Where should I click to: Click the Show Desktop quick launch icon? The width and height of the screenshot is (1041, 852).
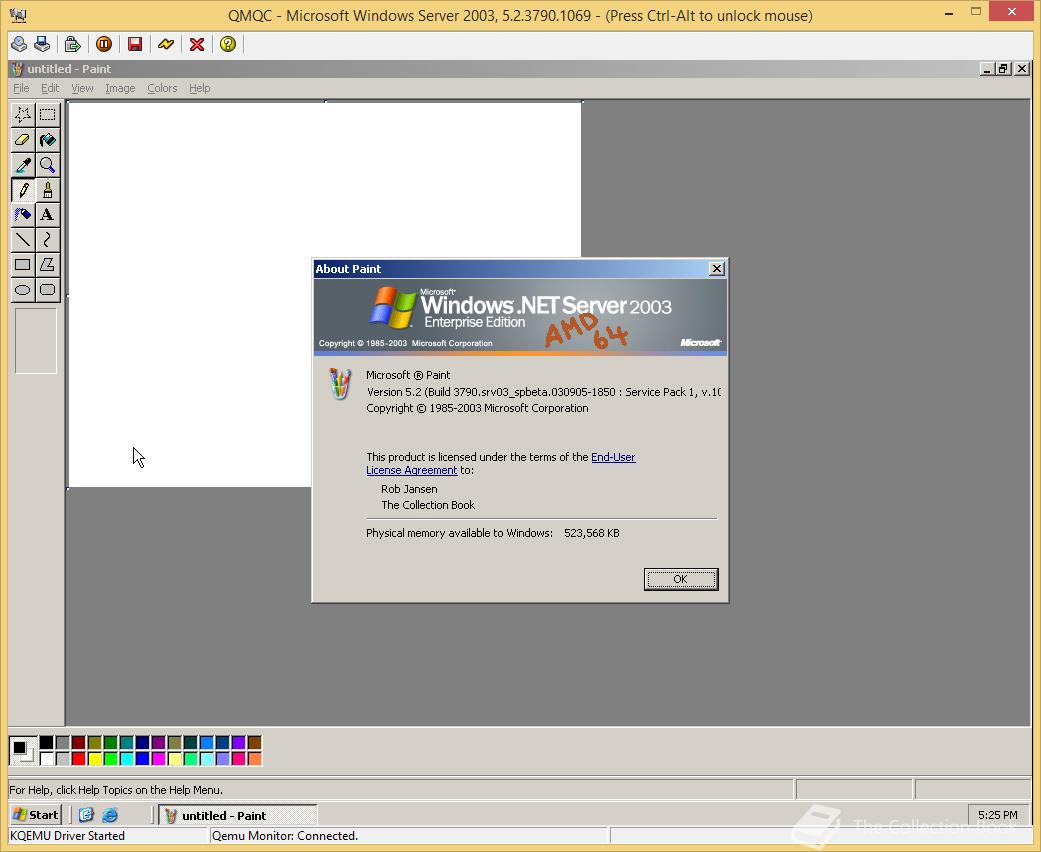tap(86, 815)
